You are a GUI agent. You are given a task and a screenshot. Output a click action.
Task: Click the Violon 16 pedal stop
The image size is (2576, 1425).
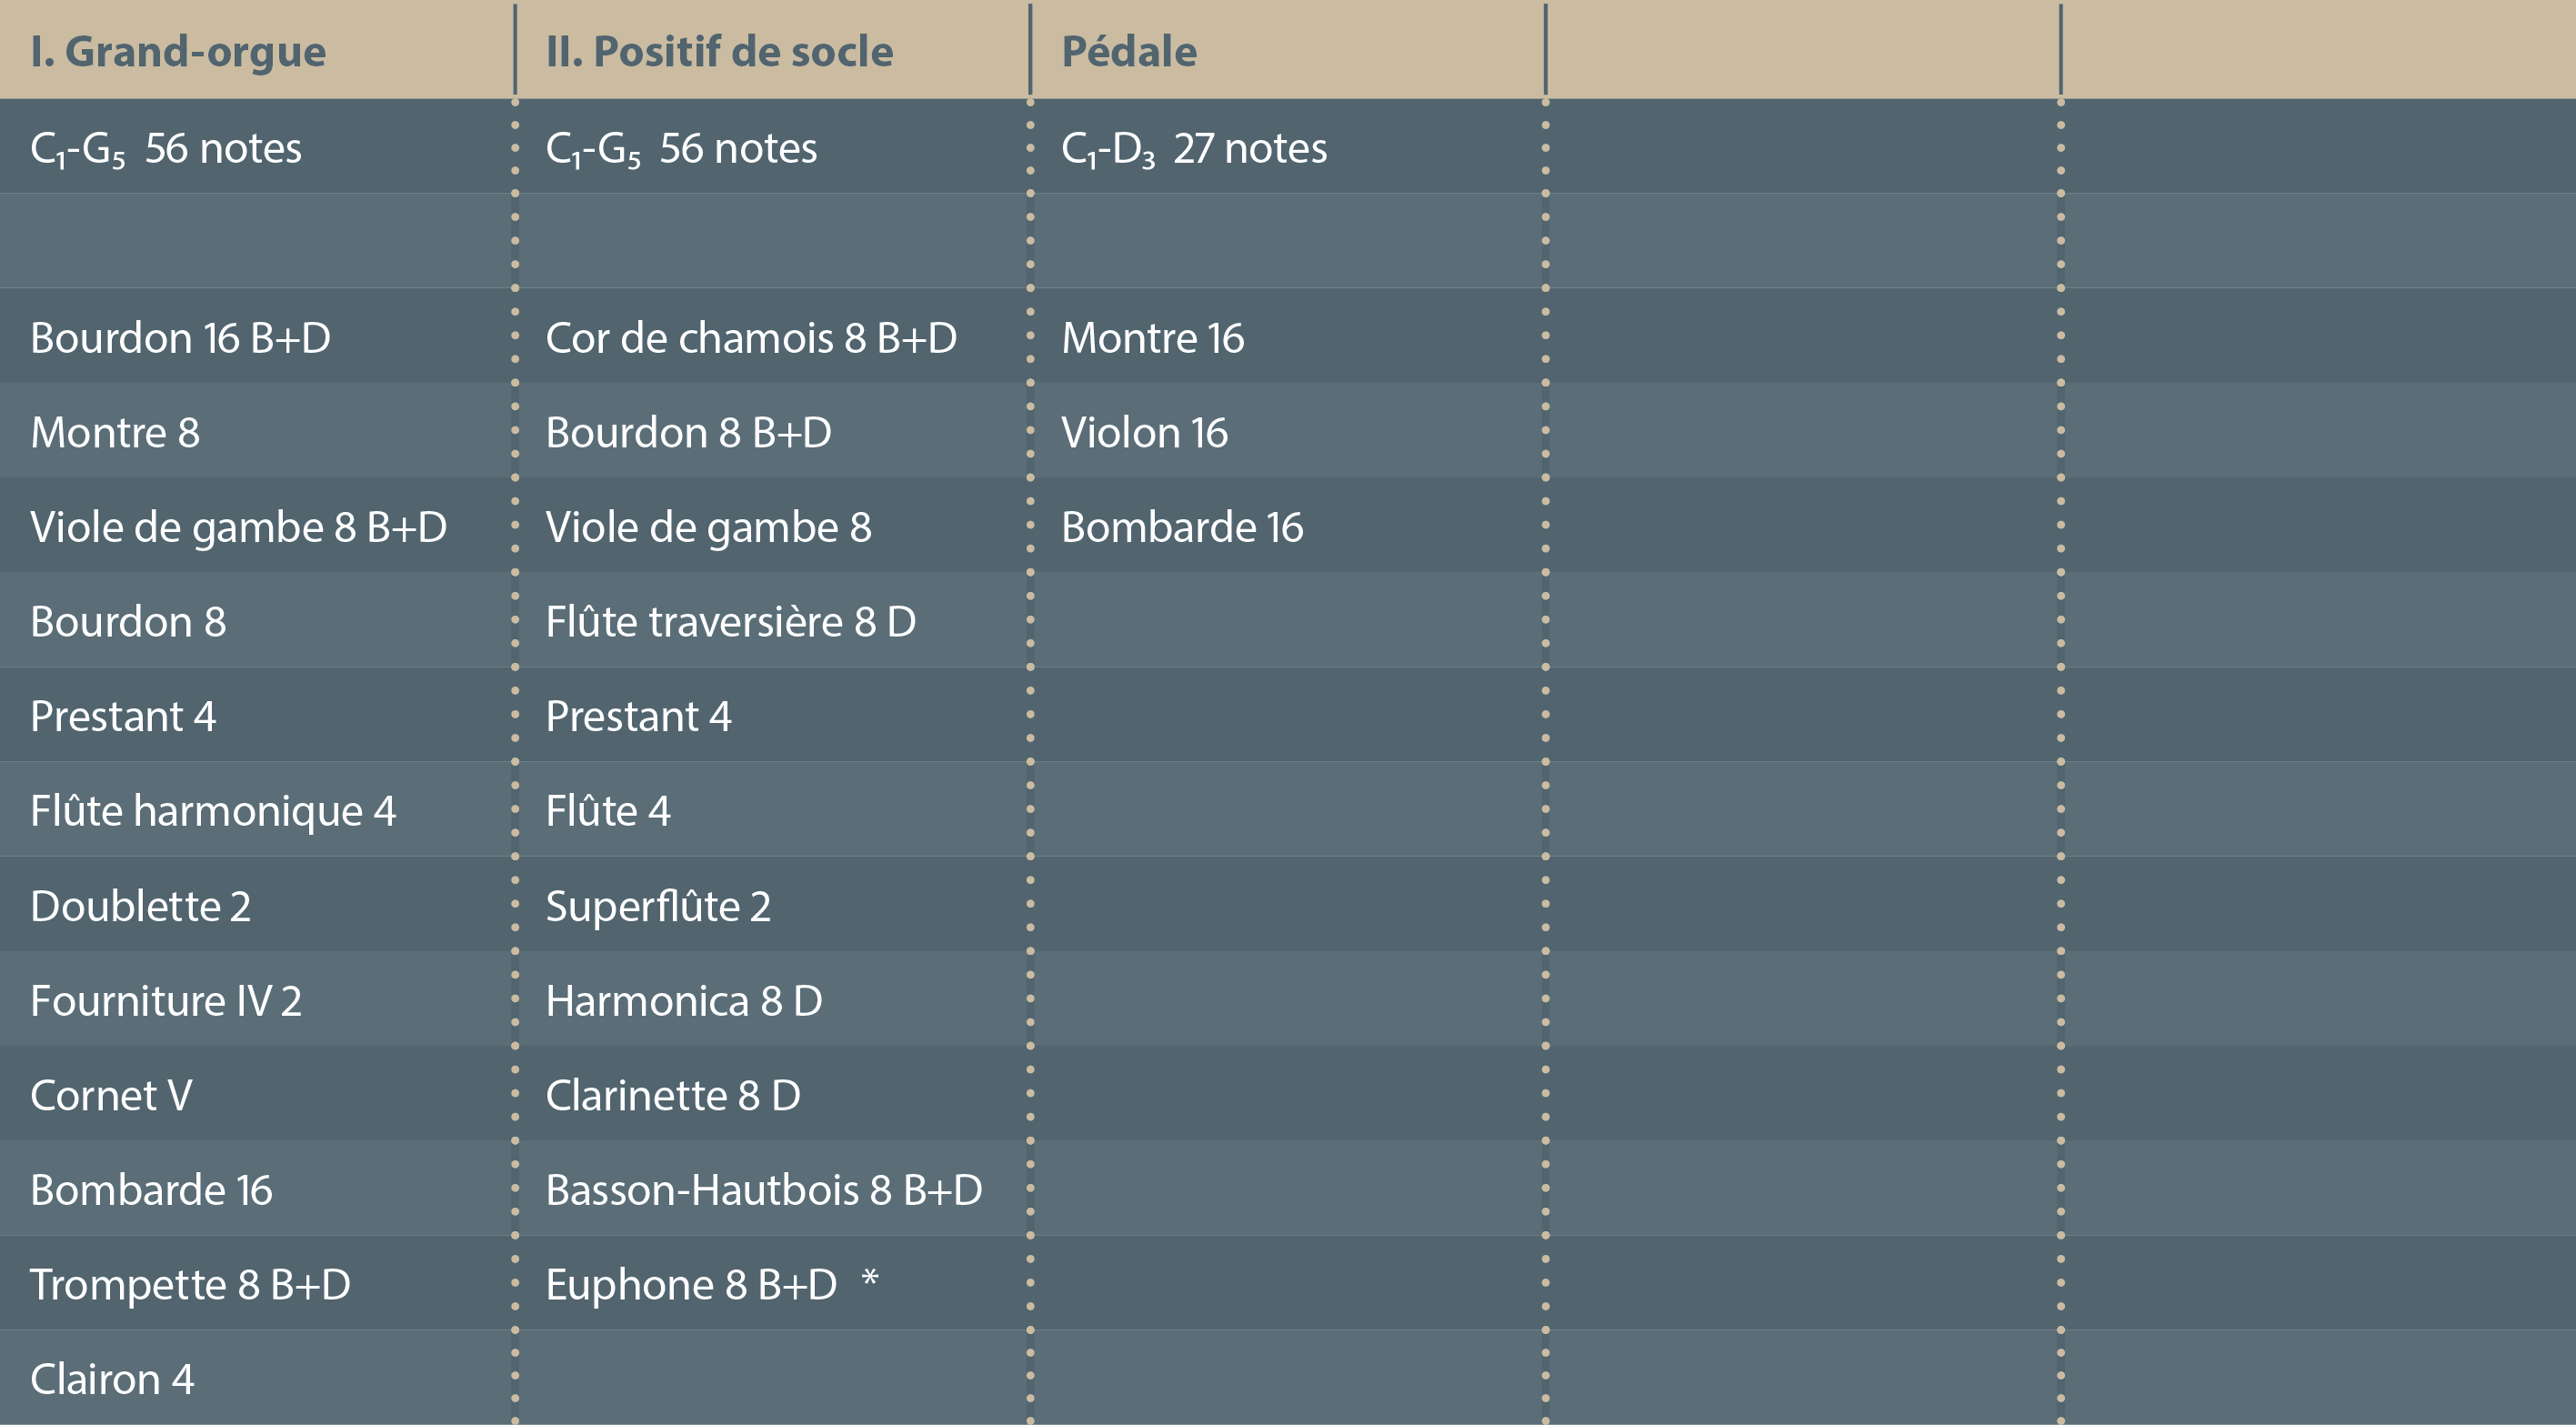(1144, 433)
